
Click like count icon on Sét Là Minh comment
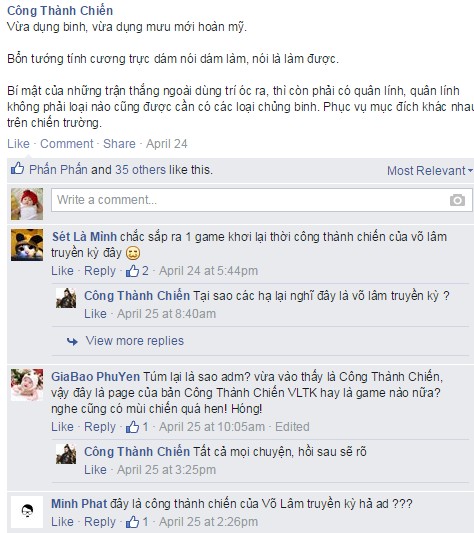coord(132,271)
